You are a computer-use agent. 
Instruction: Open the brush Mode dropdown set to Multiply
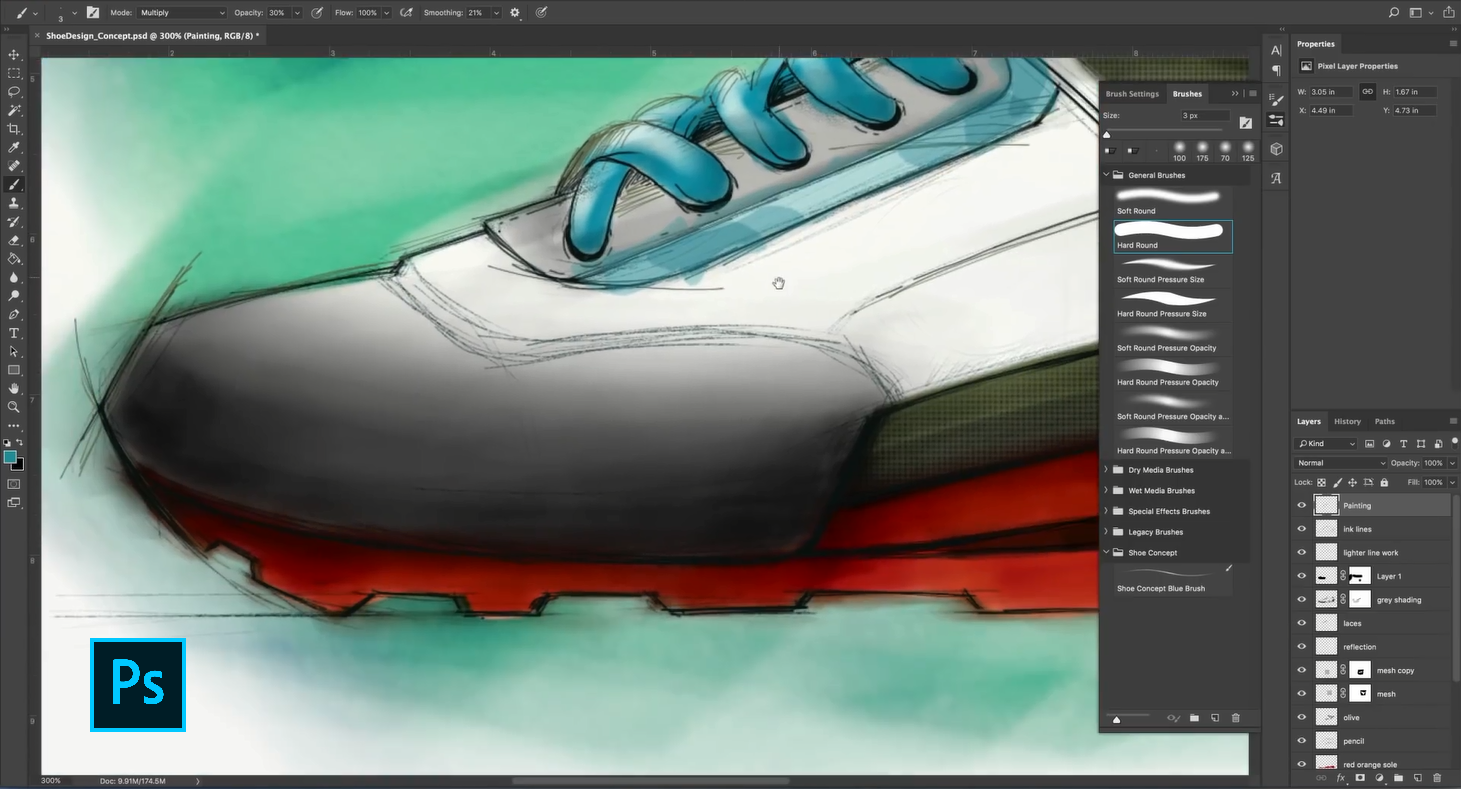181,13
